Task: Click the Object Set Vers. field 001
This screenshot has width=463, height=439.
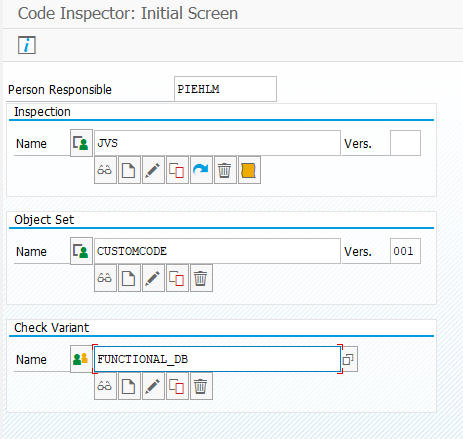Action: pos(405,251)
